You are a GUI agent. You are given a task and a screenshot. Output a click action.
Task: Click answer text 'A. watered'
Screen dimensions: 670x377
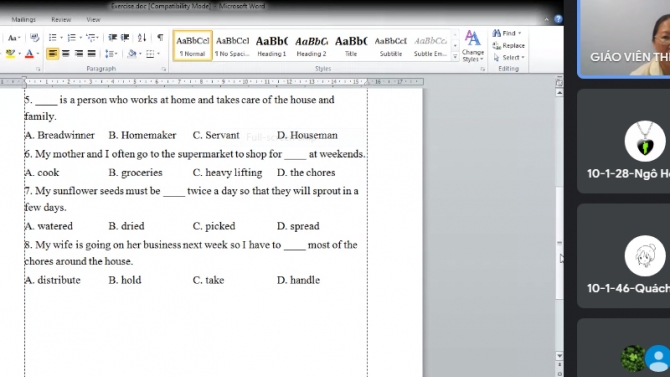click(x=49, y=226)
